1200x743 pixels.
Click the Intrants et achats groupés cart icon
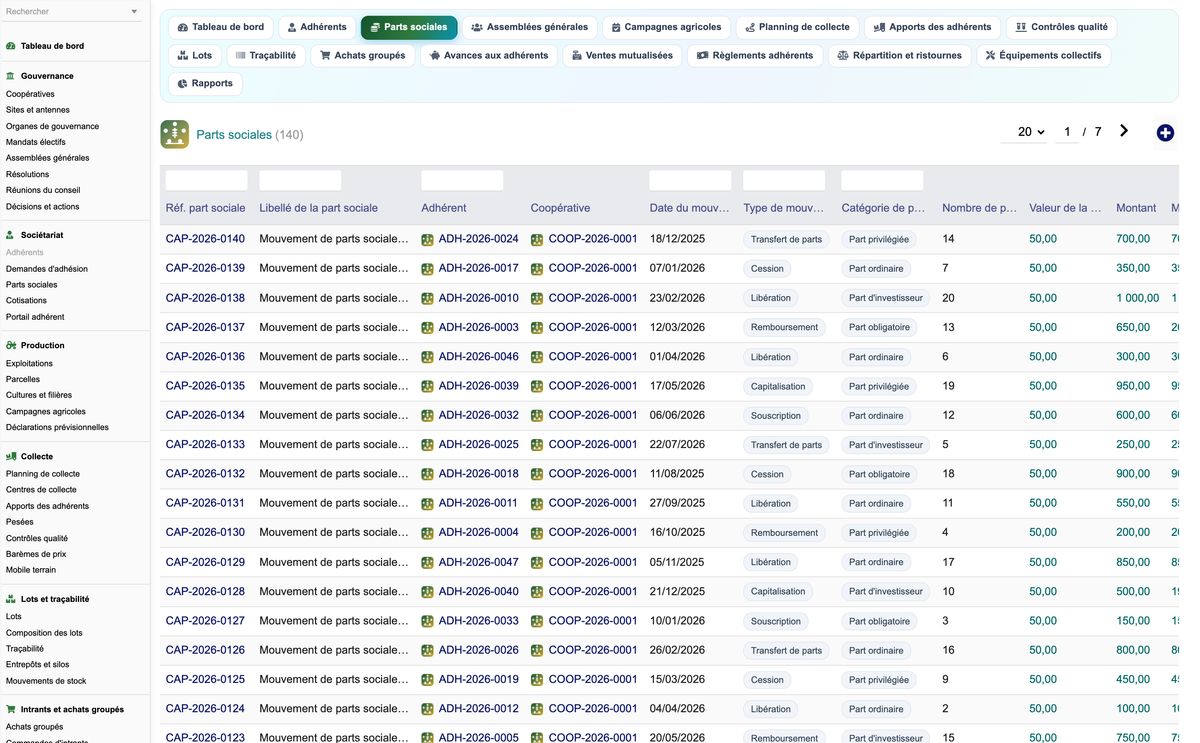click(x=11, y=710)
